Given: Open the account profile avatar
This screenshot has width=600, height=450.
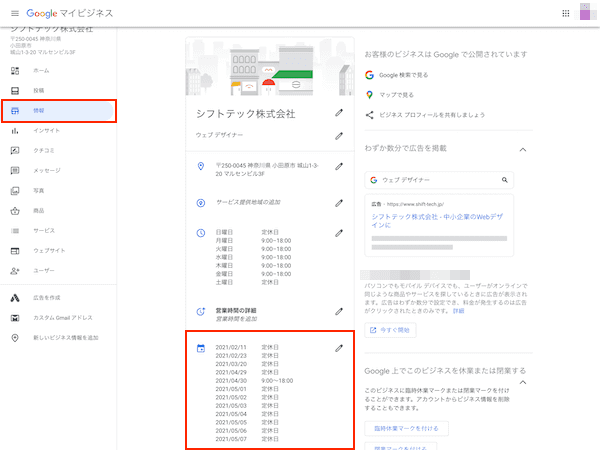Looking at the screenshot, I should [x=585, y=11].
